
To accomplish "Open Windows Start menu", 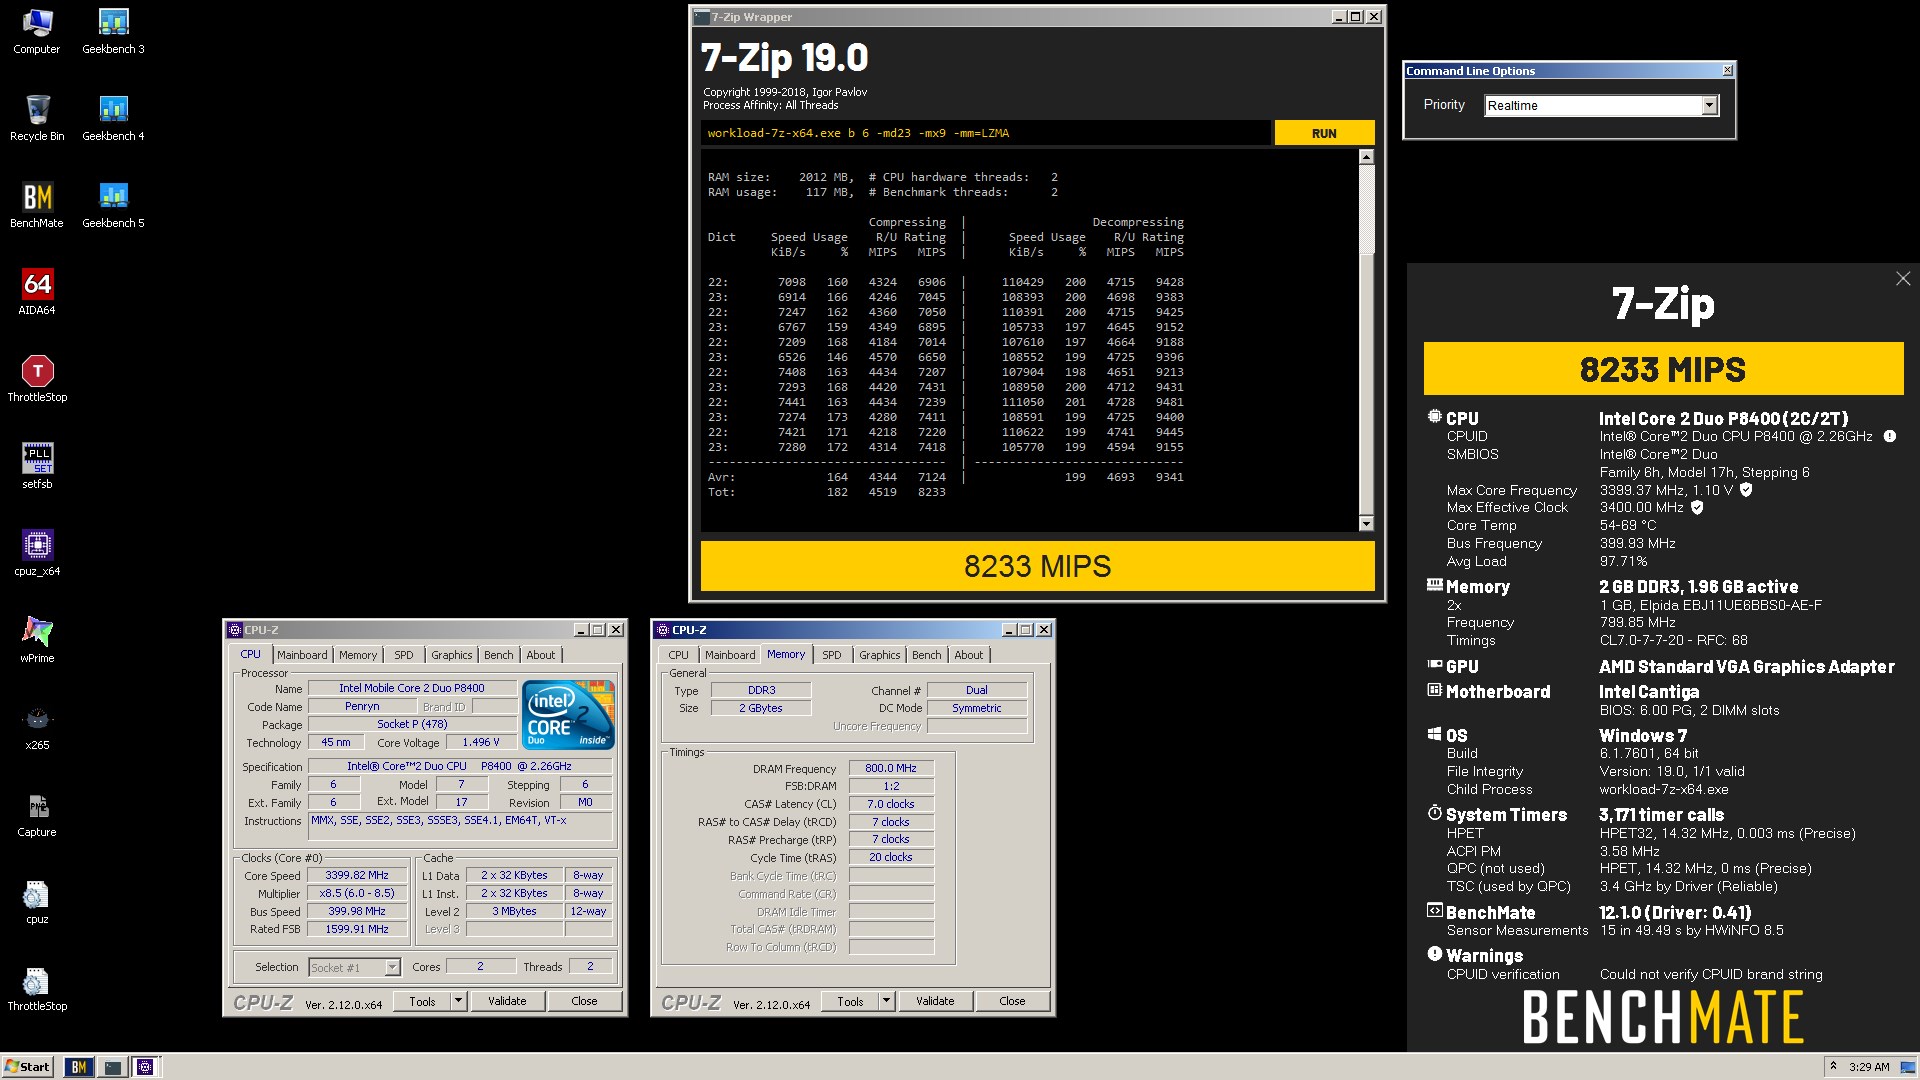I will pyautogui.click(x=27, y=1067).
